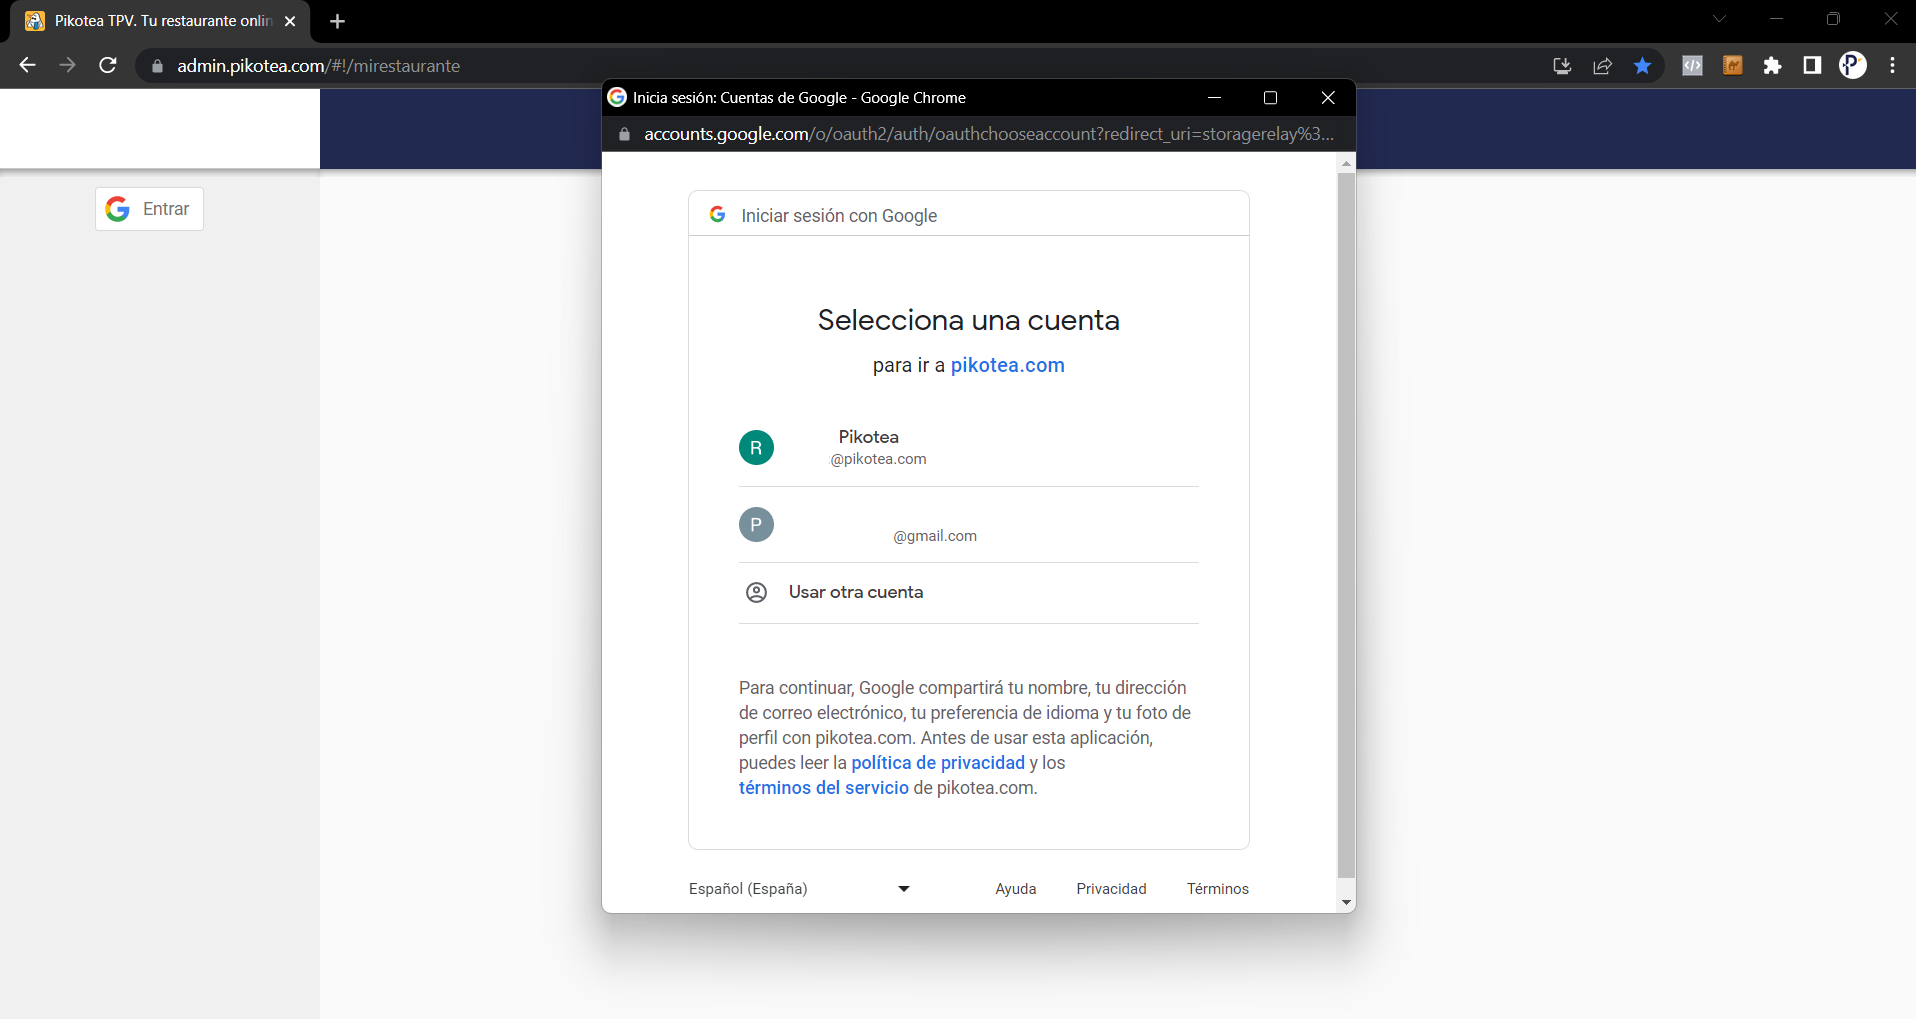This screenshot has width=1916, height=1019.
Task: Open the Español (España) language dropdown
Action: click(x=799, y=889)
